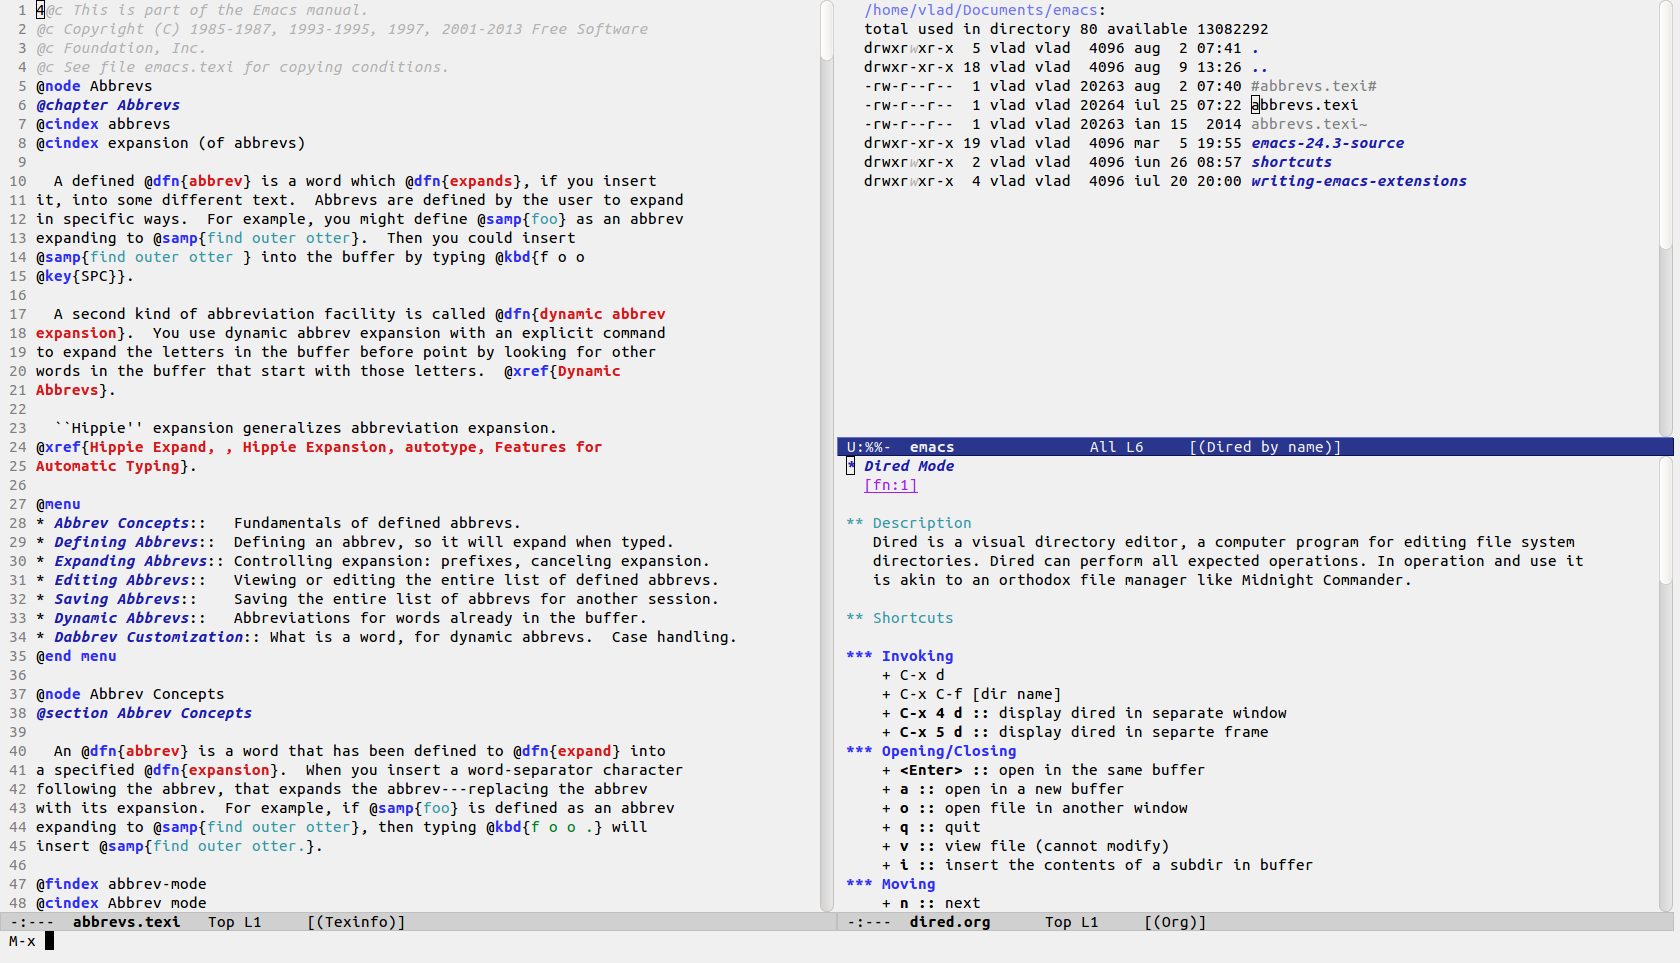
Task: Select the Abbrev Concepts menu entry
Action: pos(121,523)
